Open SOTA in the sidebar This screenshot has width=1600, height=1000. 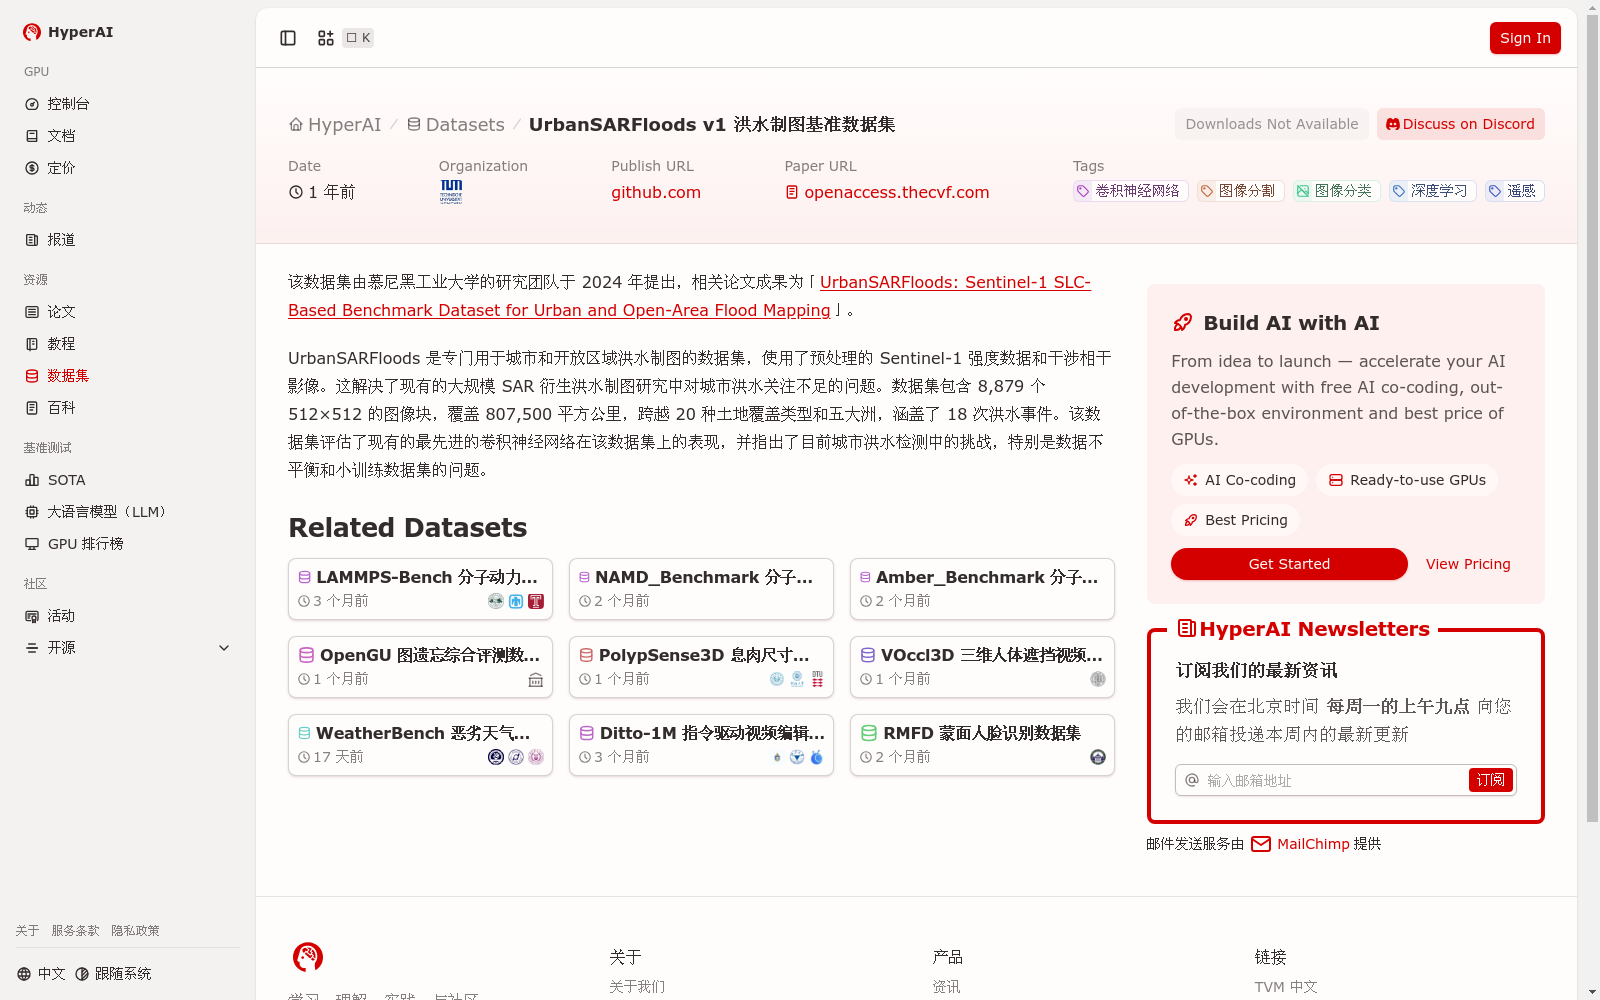tap(127, 480)
